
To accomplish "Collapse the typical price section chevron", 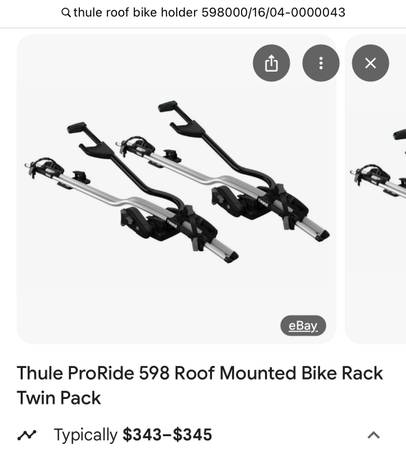I will (x=374, y=435).
